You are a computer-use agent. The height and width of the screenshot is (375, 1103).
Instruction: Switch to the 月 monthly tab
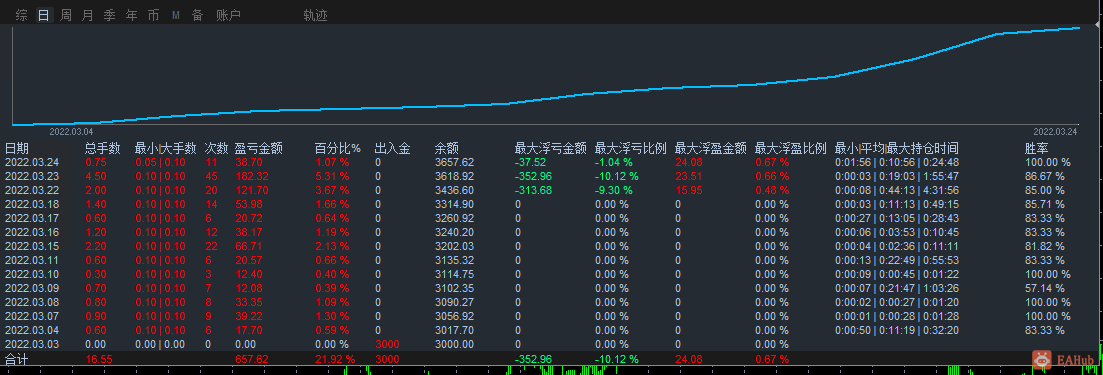(87, 15)
